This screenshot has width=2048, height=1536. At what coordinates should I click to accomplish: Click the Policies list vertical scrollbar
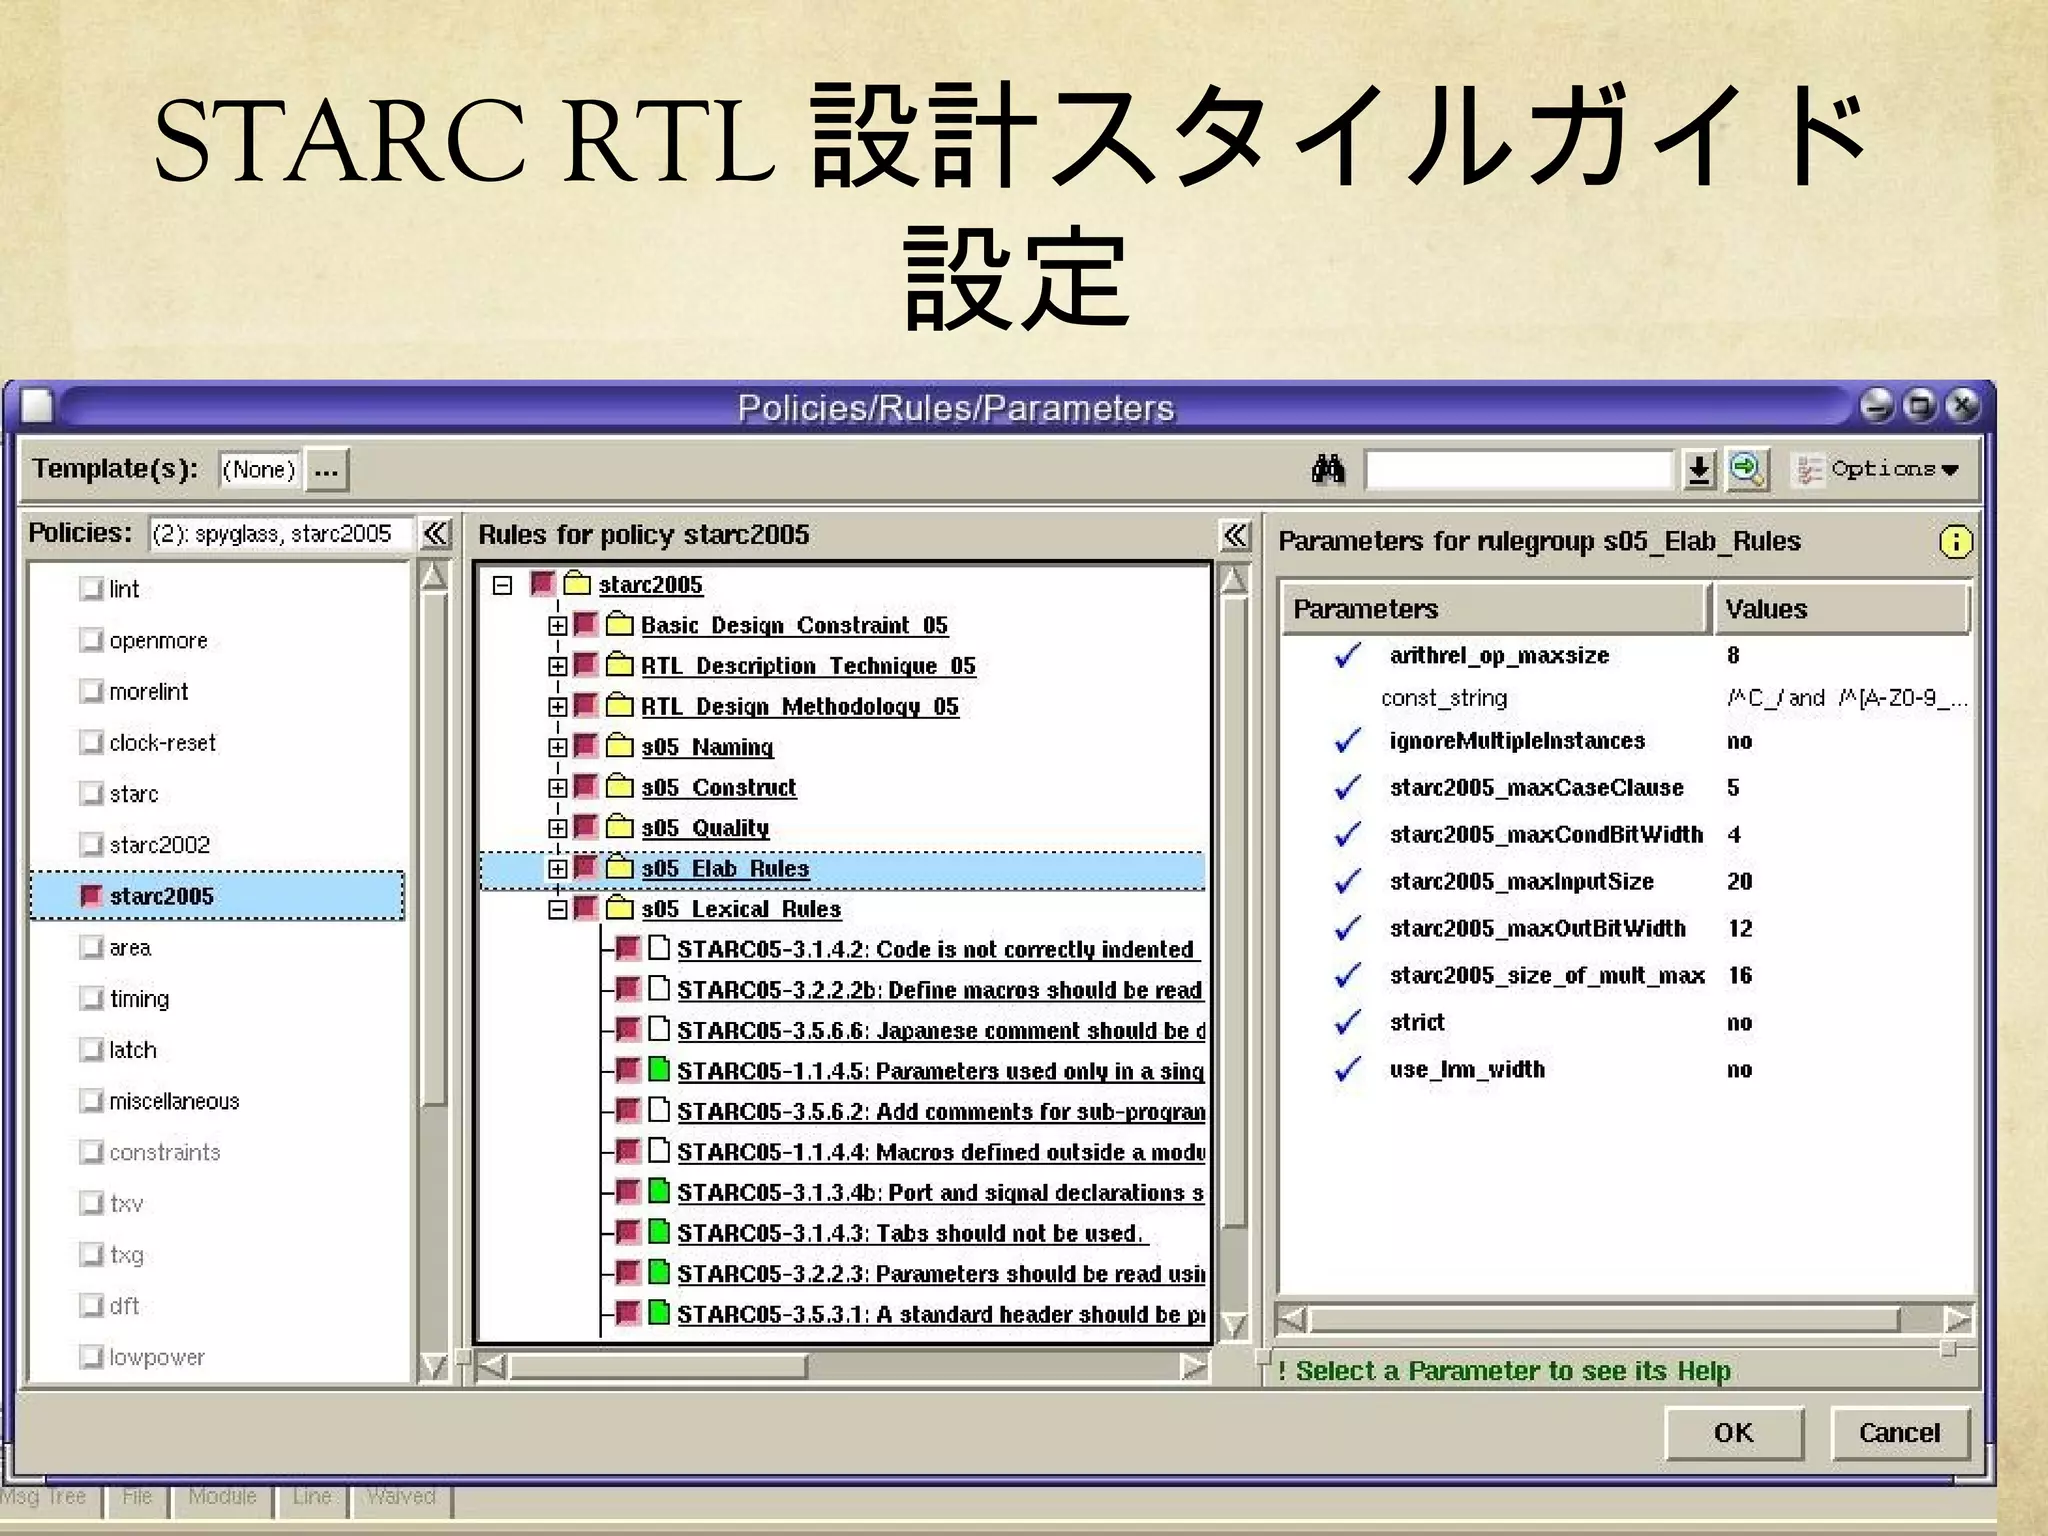pos(433,971)
